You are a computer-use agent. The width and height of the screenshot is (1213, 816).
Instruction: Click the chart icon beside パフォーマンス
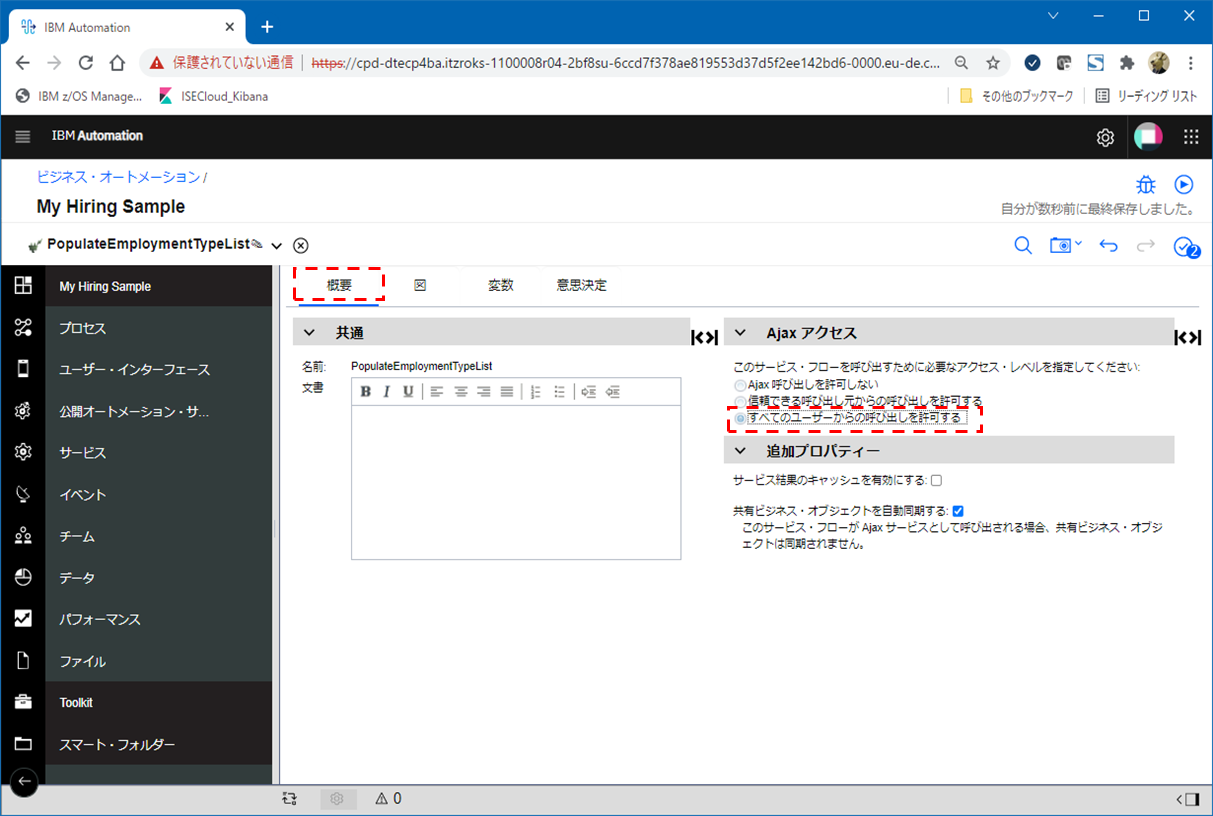point(23,619)
